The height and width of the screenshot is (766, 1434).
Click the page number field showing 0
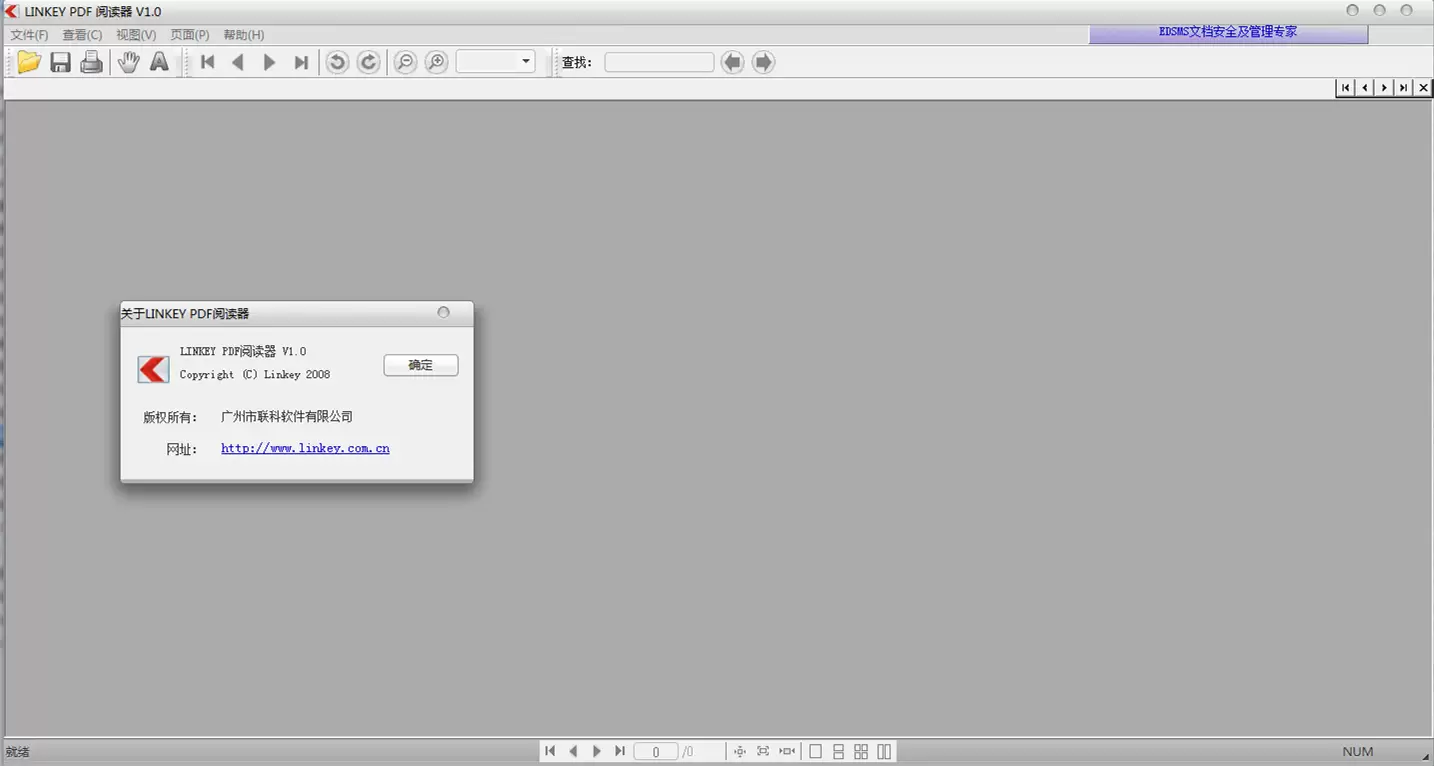coord(656,752)
